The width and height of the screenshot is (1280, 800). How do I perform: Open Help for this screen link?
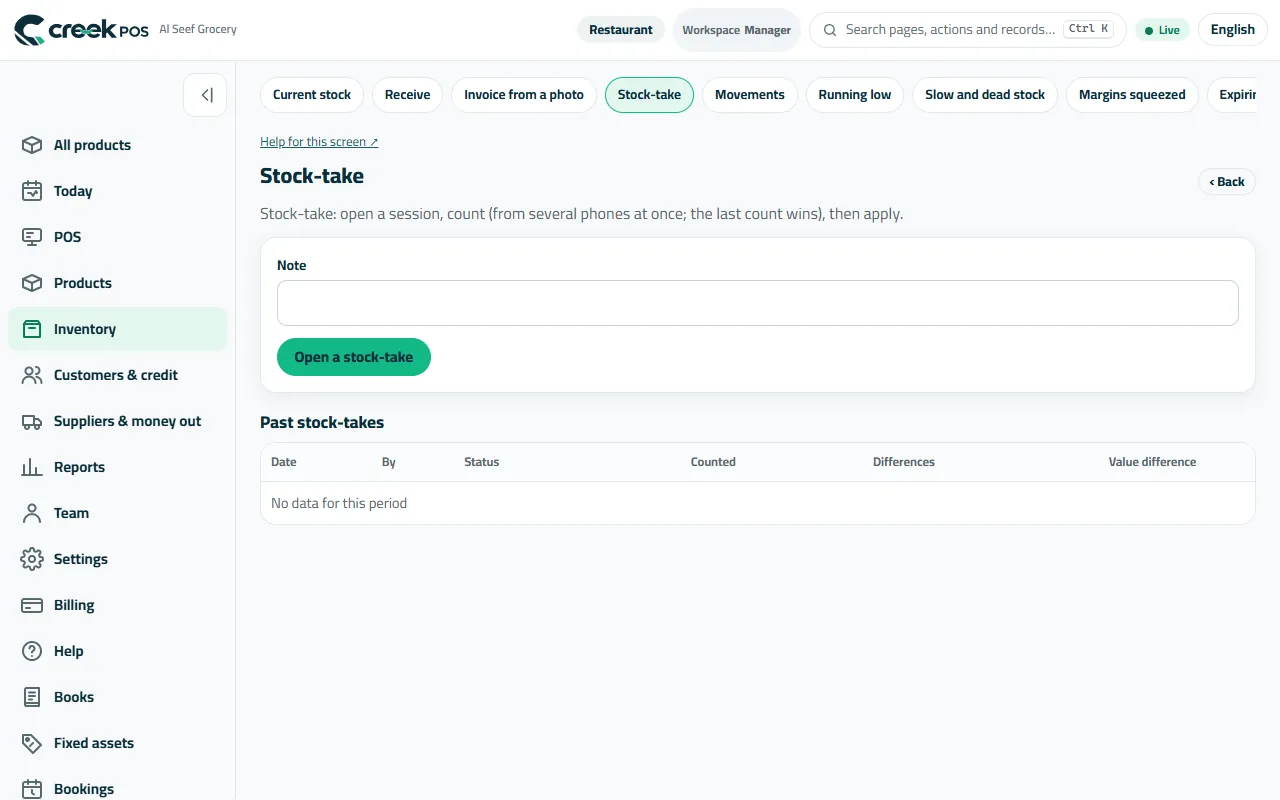pyautogui.click(x=319, y=142)
